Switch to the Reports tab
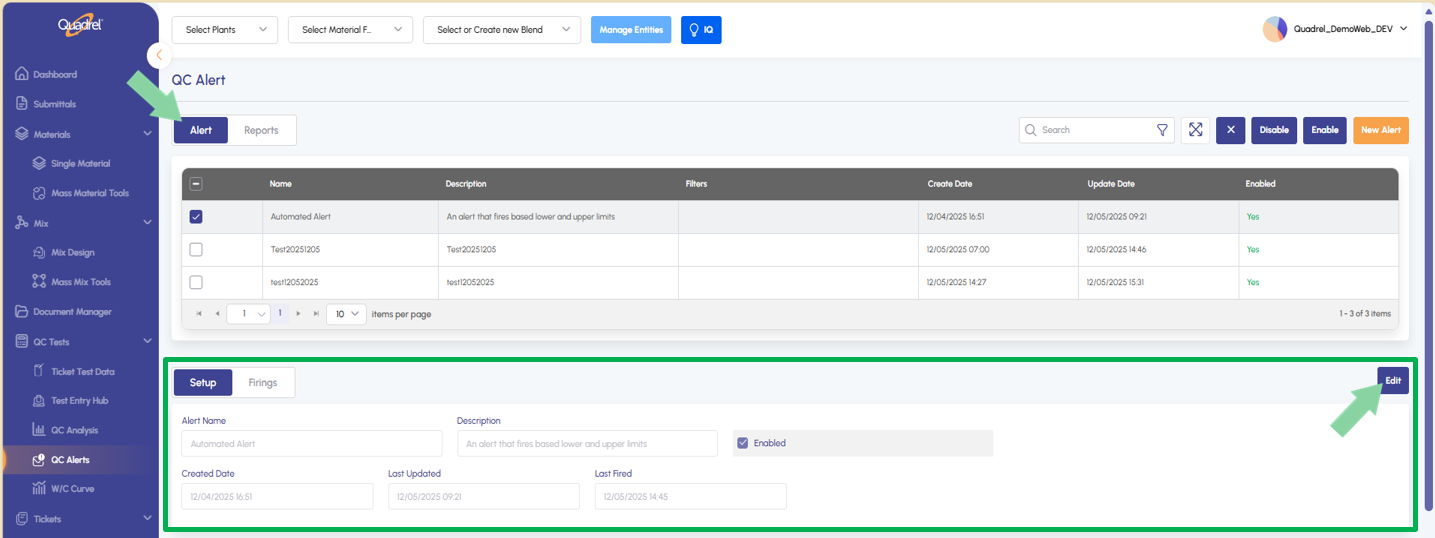This screenshot has height=538, width=1435. [261, 130]
